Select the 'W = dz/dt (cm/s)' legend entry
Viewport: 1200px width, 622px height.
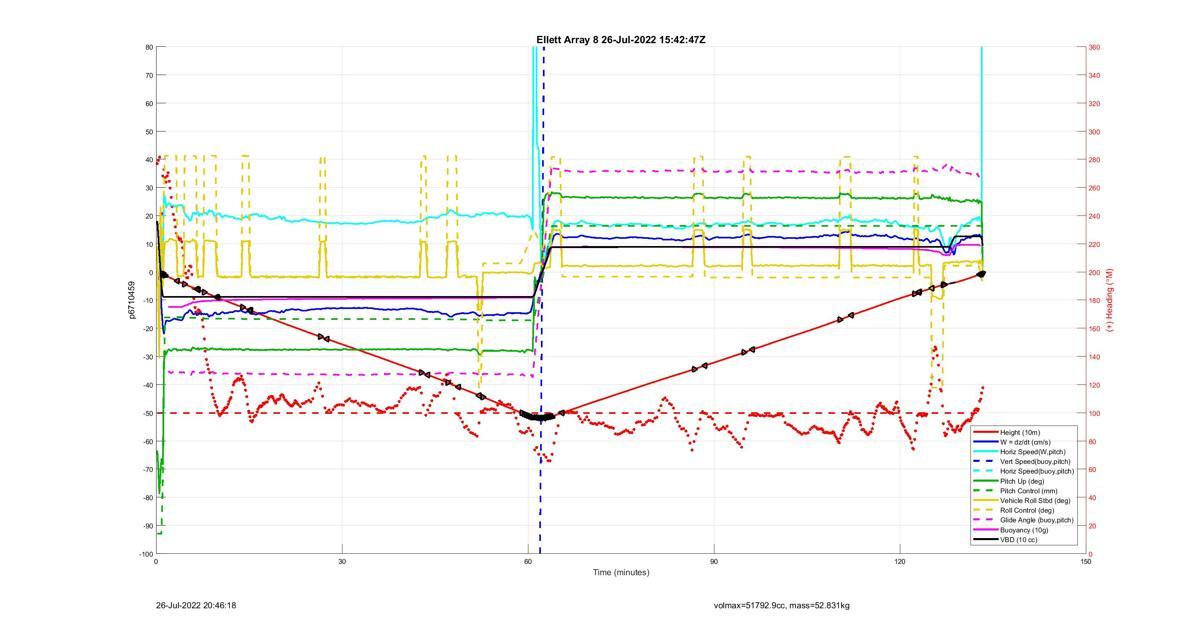1026,441
